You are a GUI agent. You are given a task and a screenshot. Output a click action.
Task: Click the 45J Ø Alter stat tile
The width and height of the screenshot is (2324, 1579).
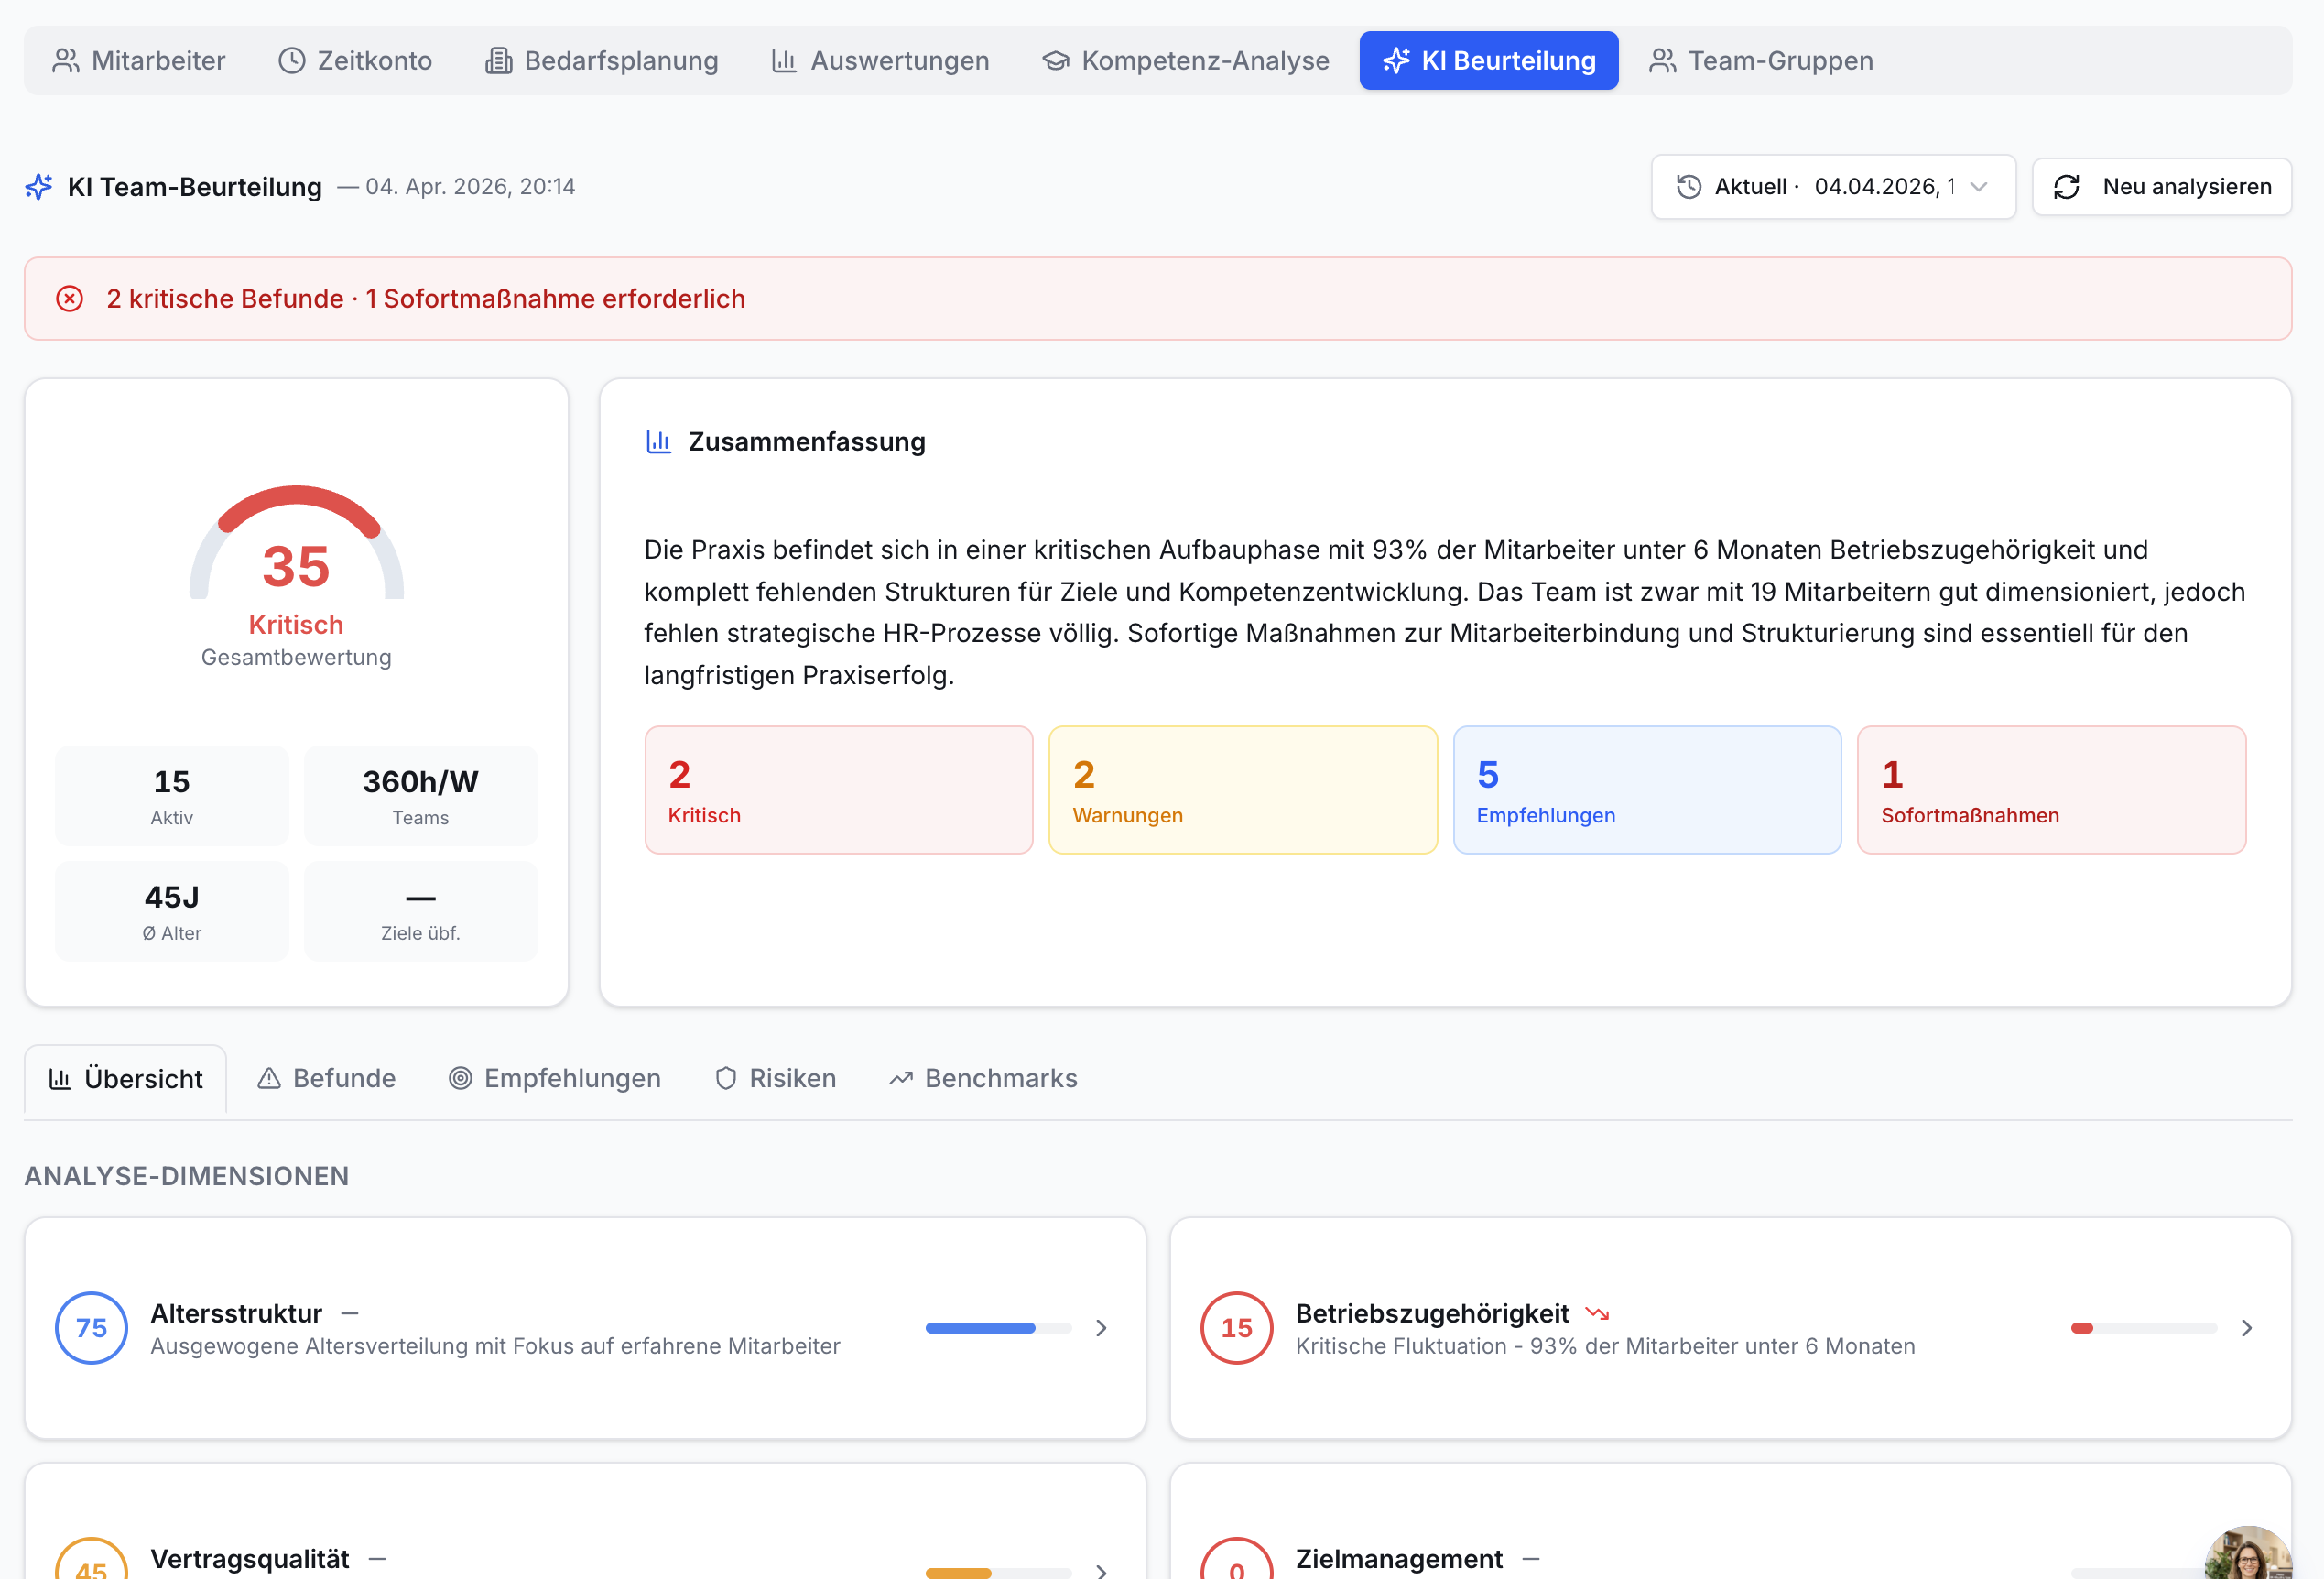(x=172, y=911)
